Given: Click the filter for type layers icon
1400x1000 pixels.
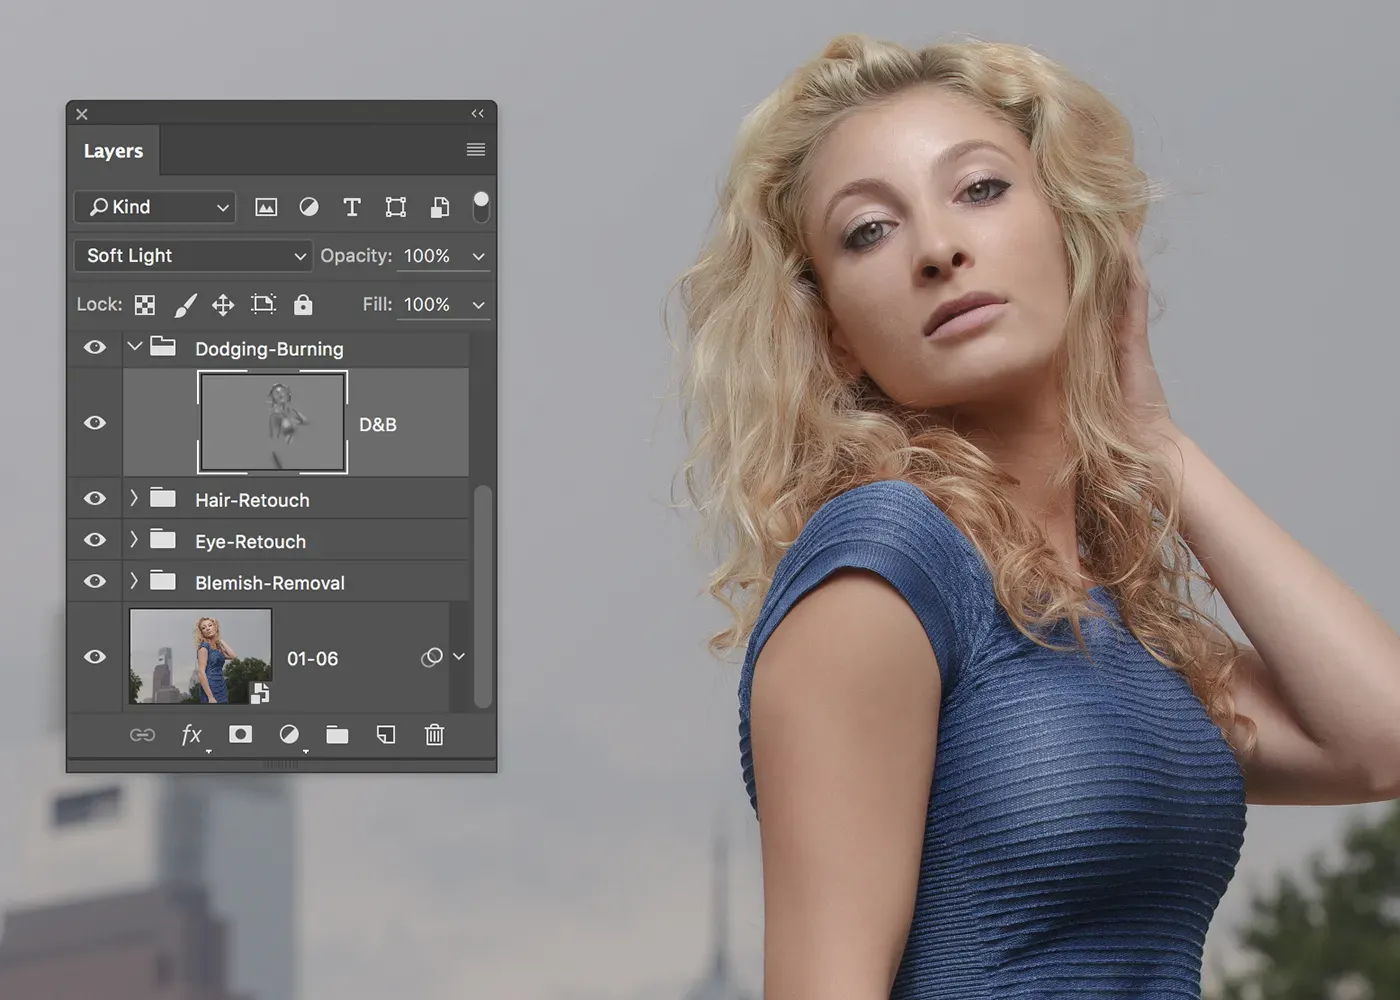Looking at the screenshot, I should (x=352, y=207).
